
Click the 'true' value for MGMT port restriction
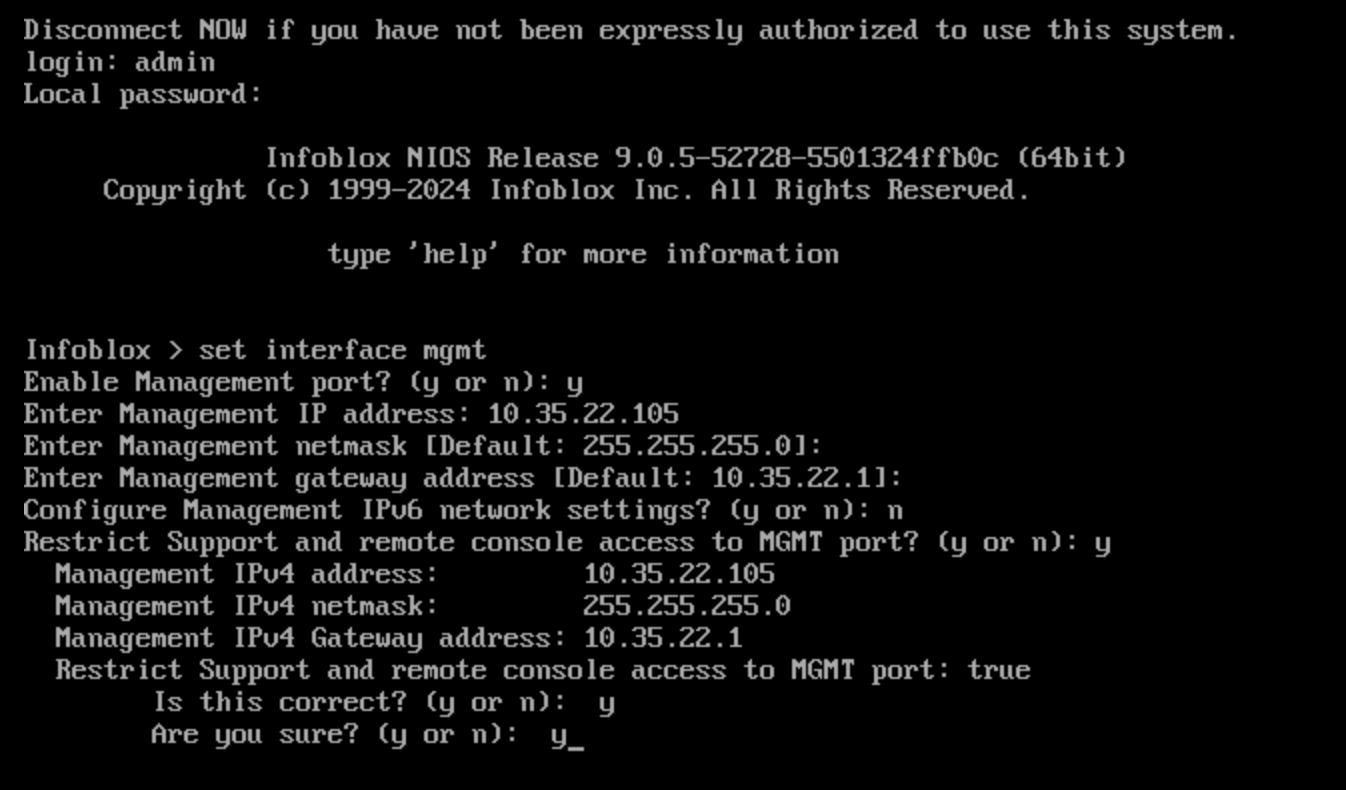pos(998,670)
